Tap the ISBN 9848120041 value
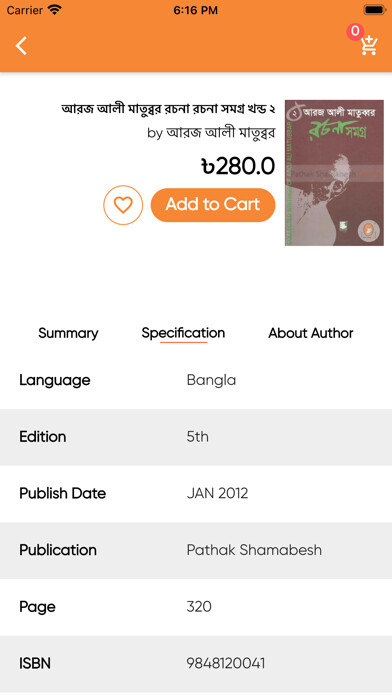Screen dimensions: 392x696 [226, 664]
